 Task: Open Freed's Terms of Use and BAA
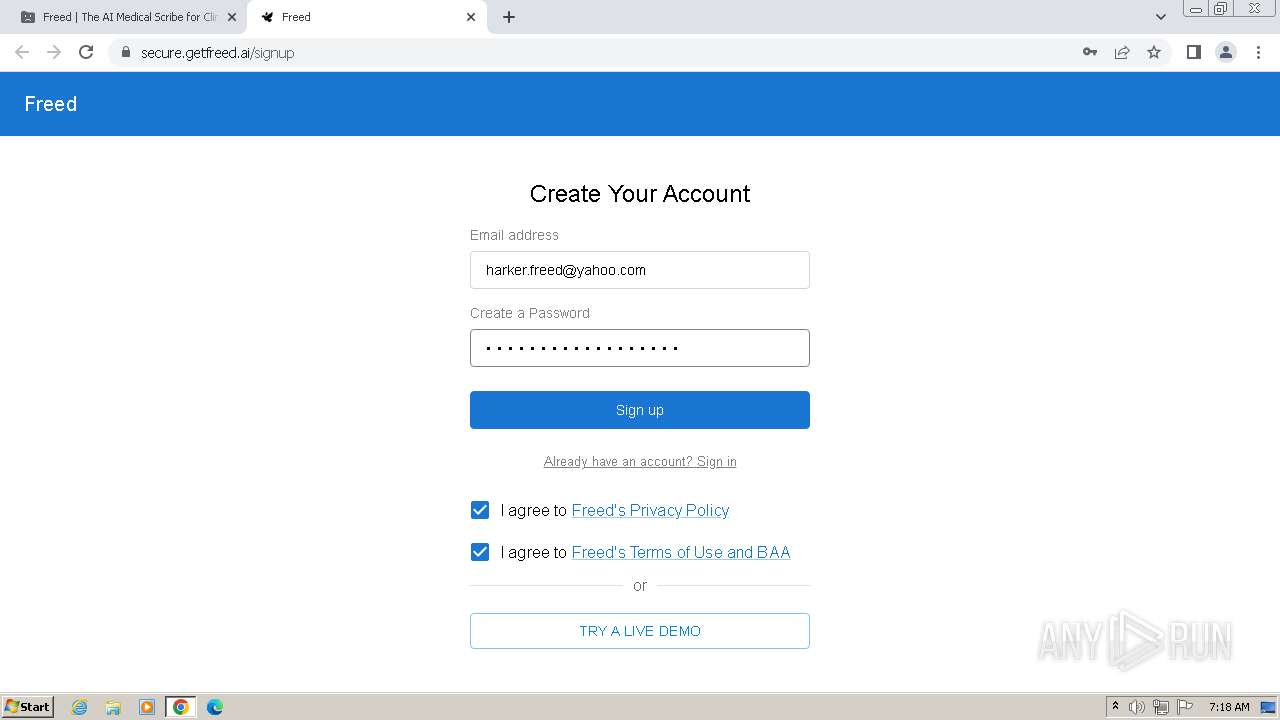coord(681,552)
